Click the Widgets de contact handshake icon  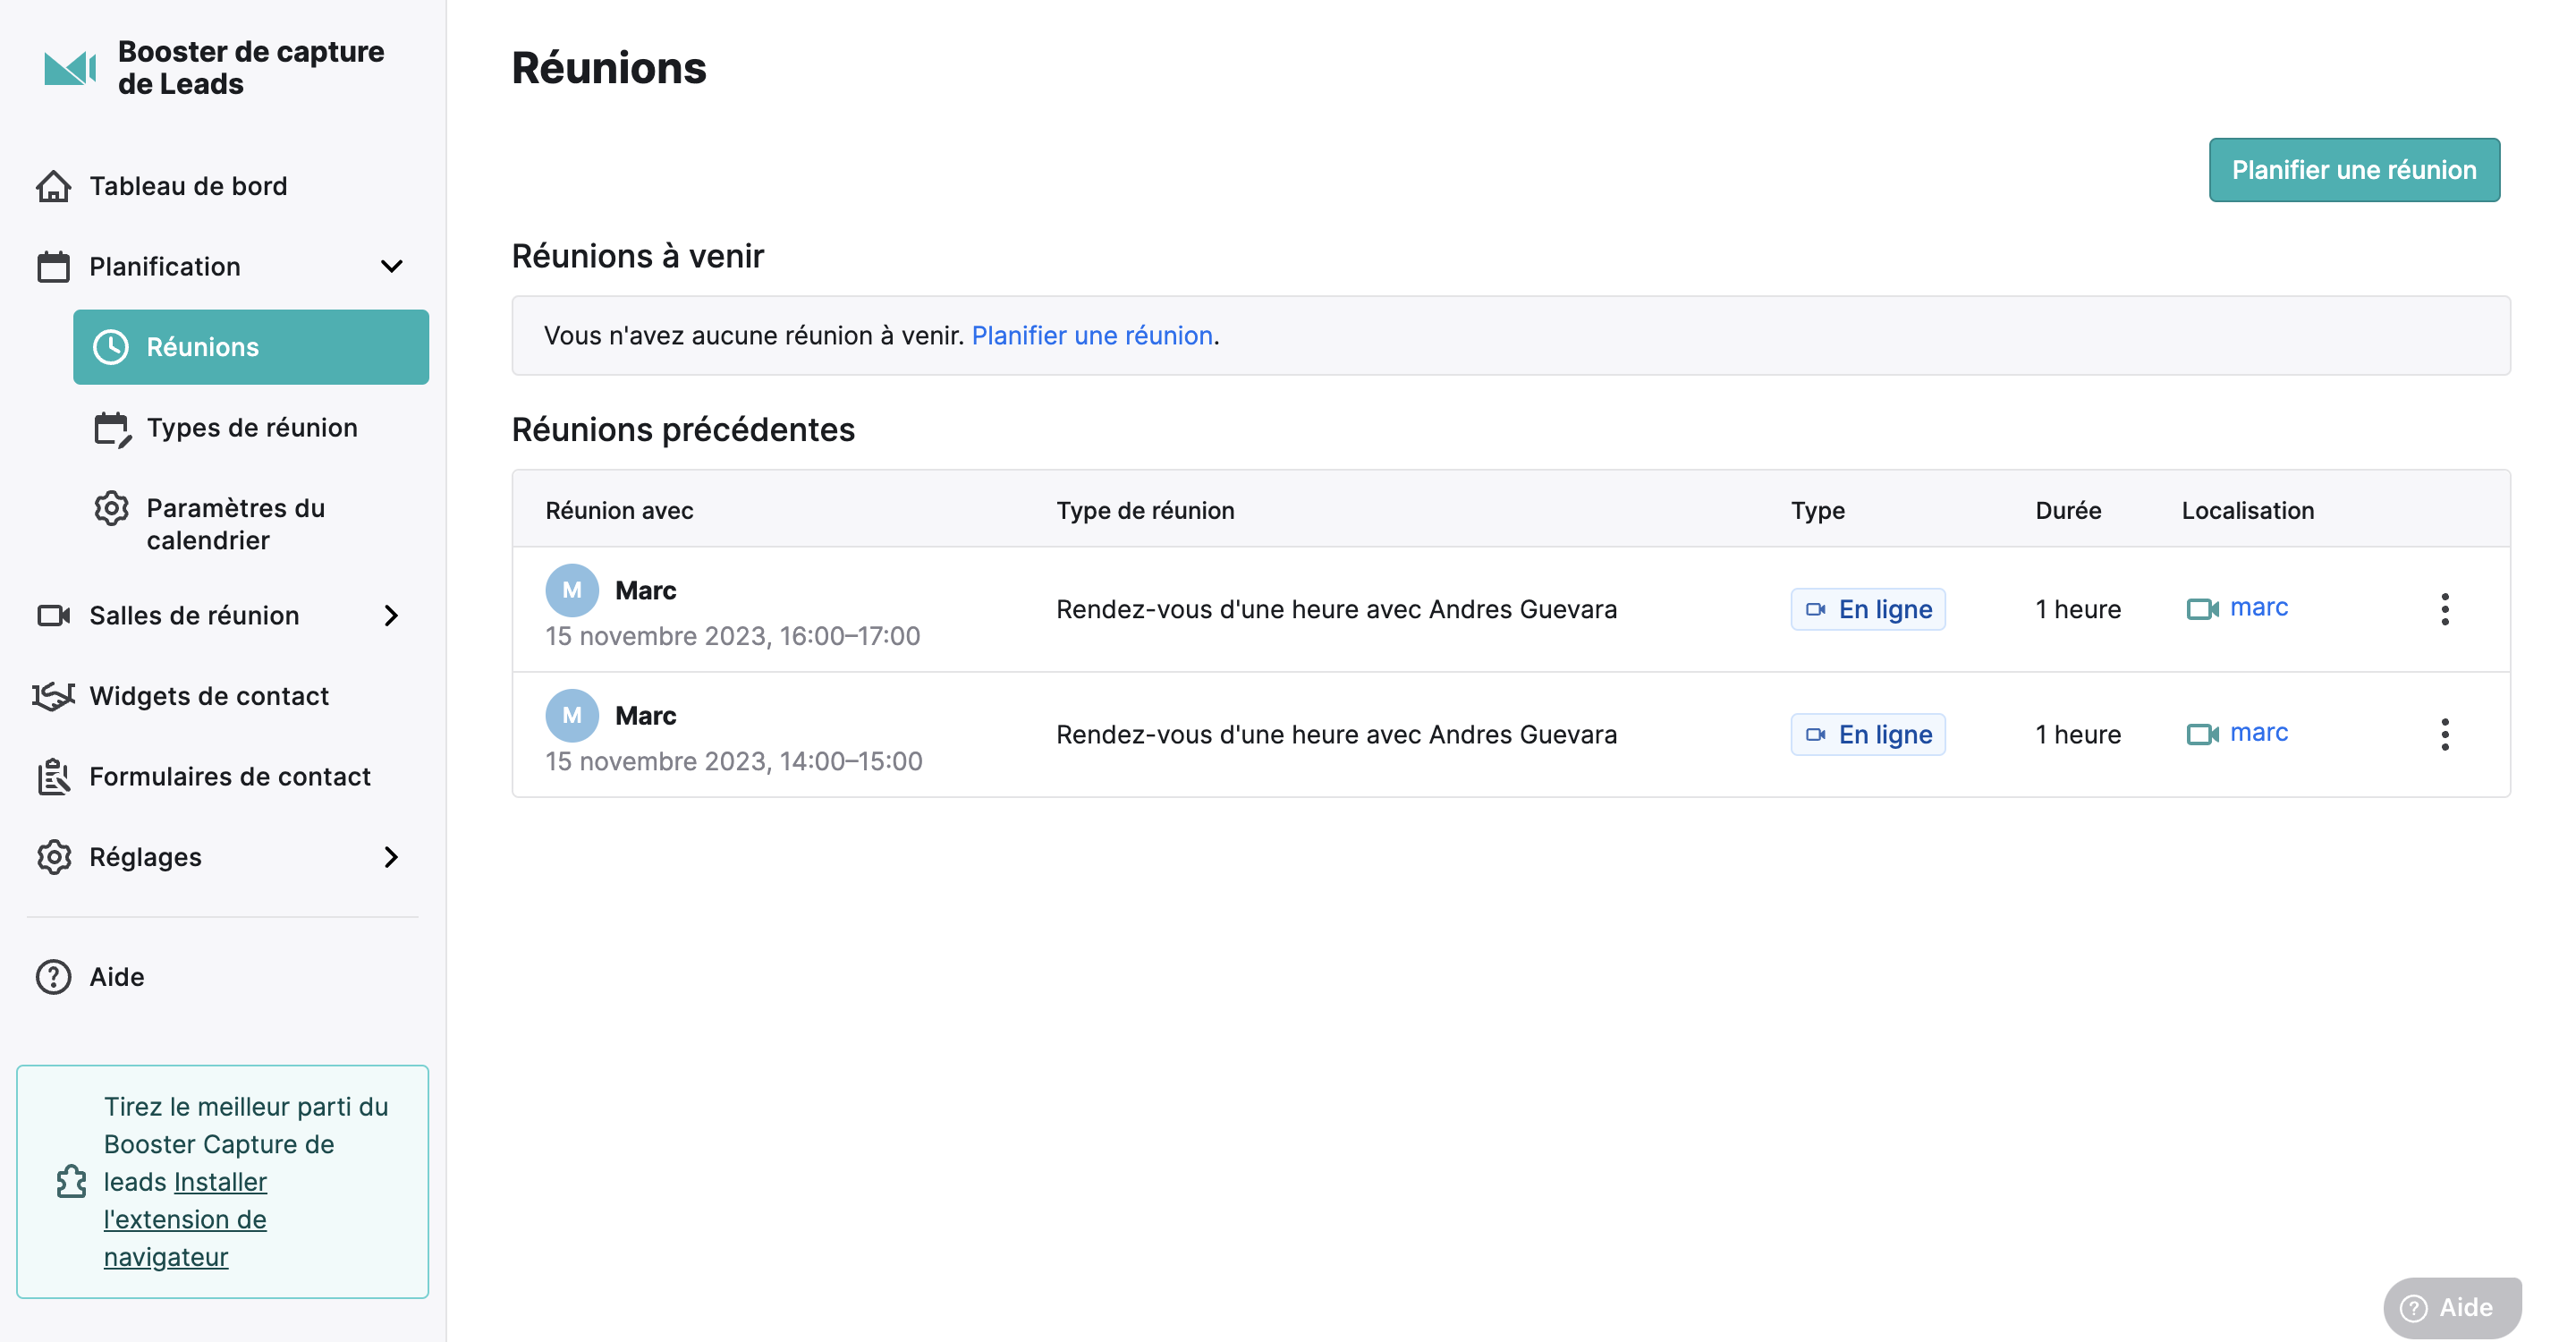(x=53, y=696)
